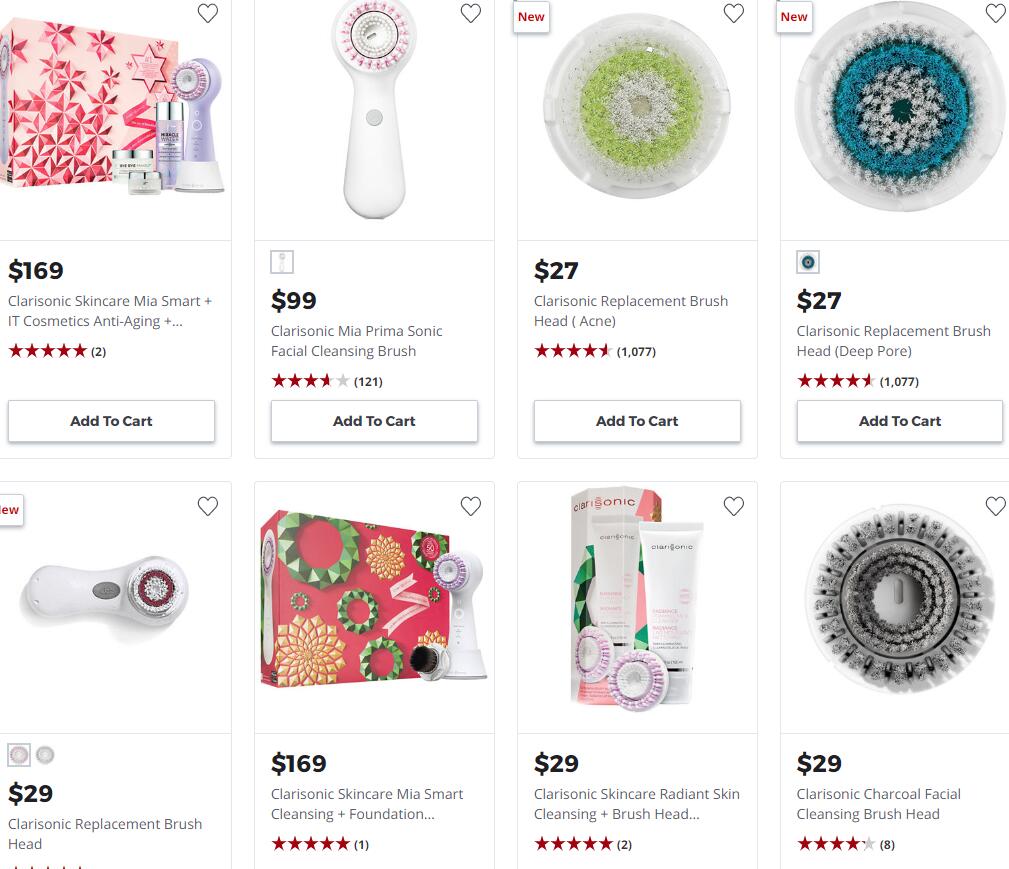Favorite the Acne Replacement Brush Head
Image resolution: width=1009 pixels, height=869 pixels.
pos(733,14)
